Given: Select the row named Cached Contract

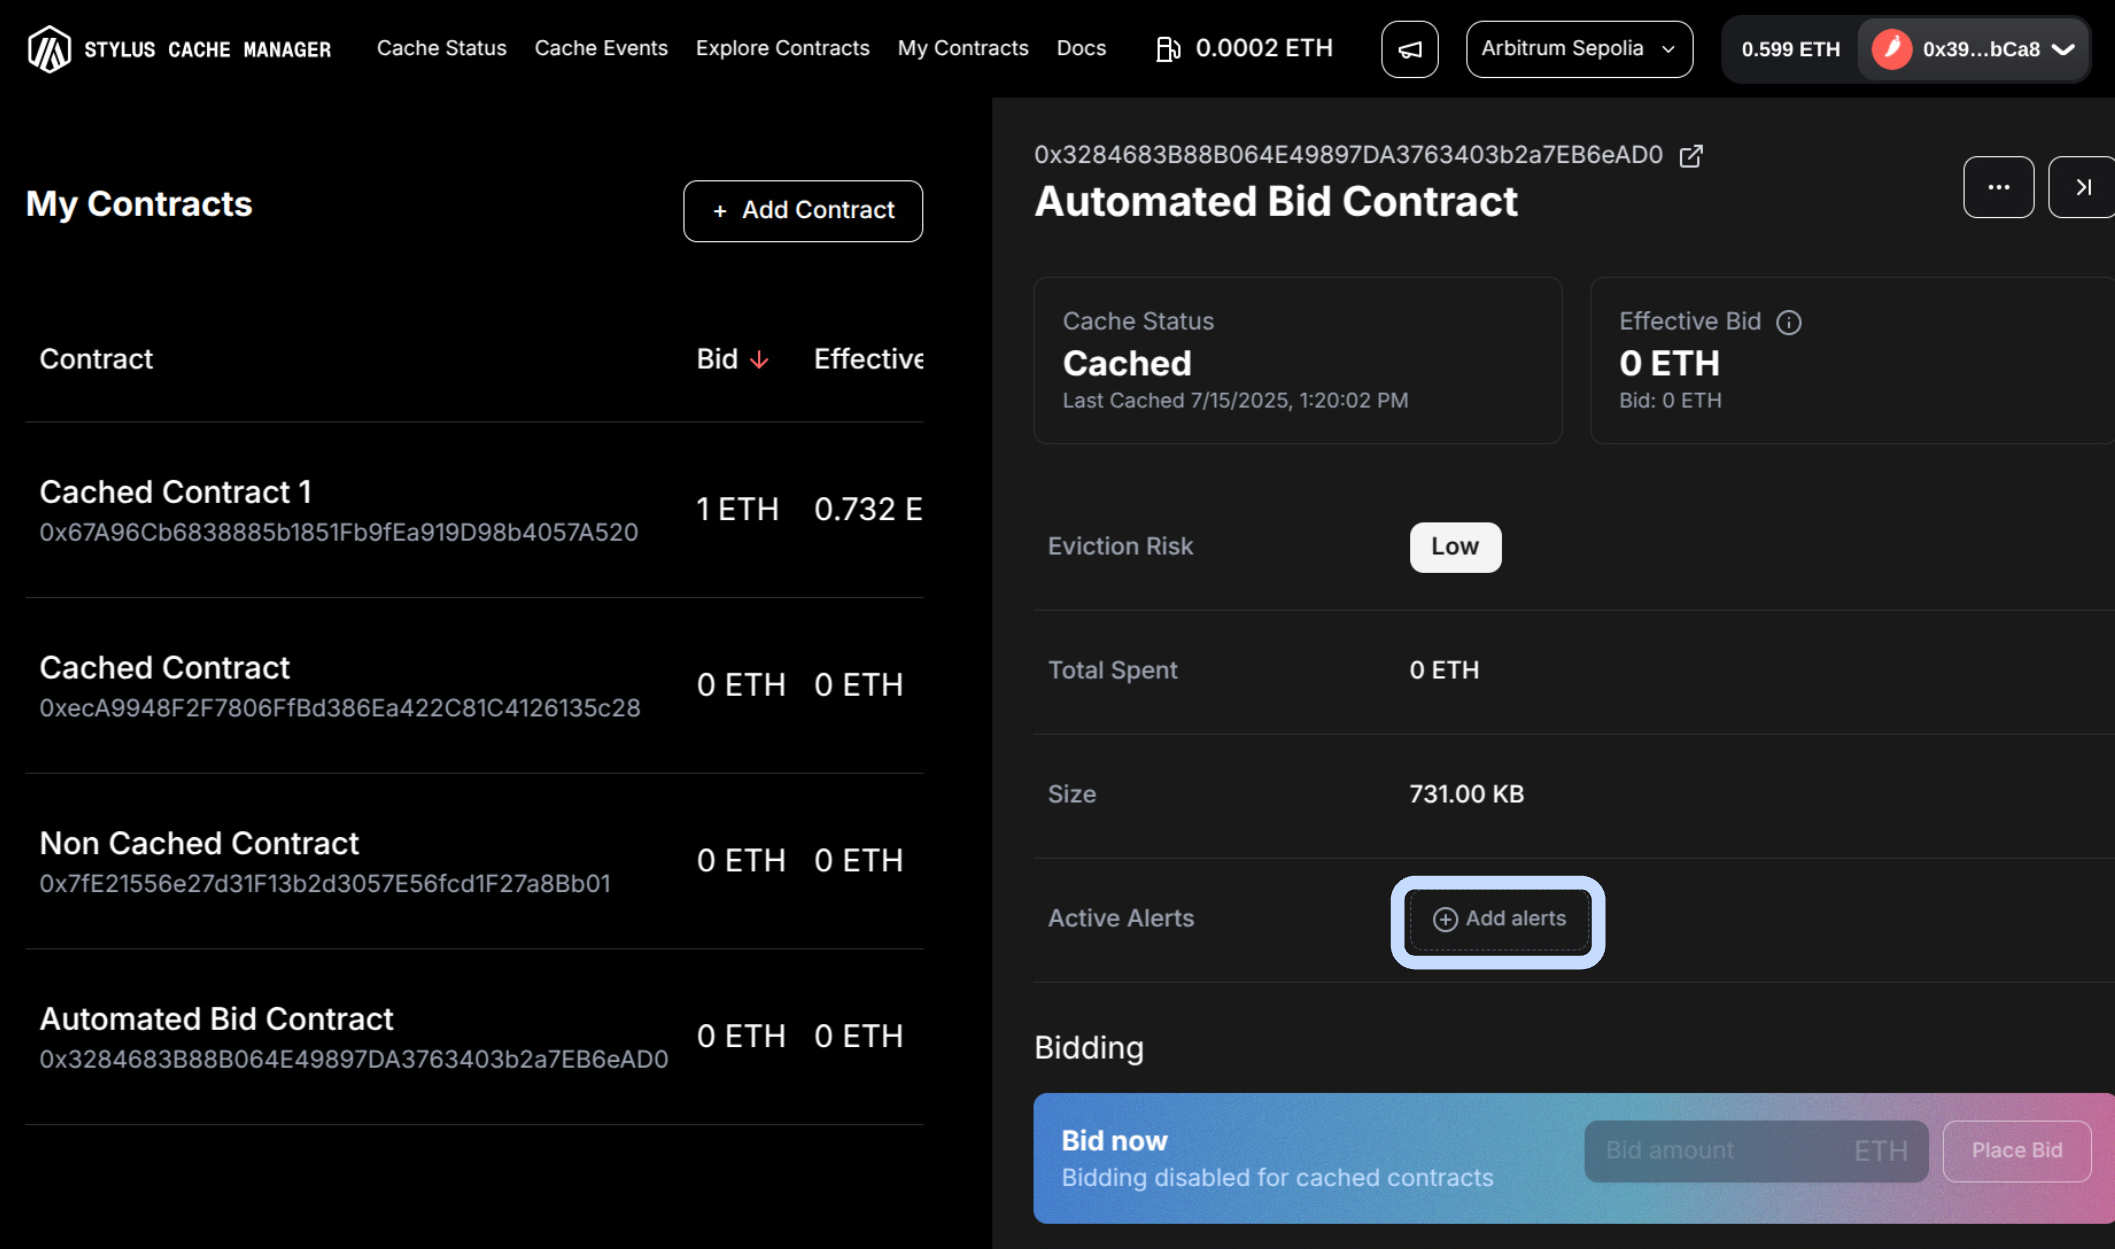Looking at the screenshot, I should pos(474,686).
